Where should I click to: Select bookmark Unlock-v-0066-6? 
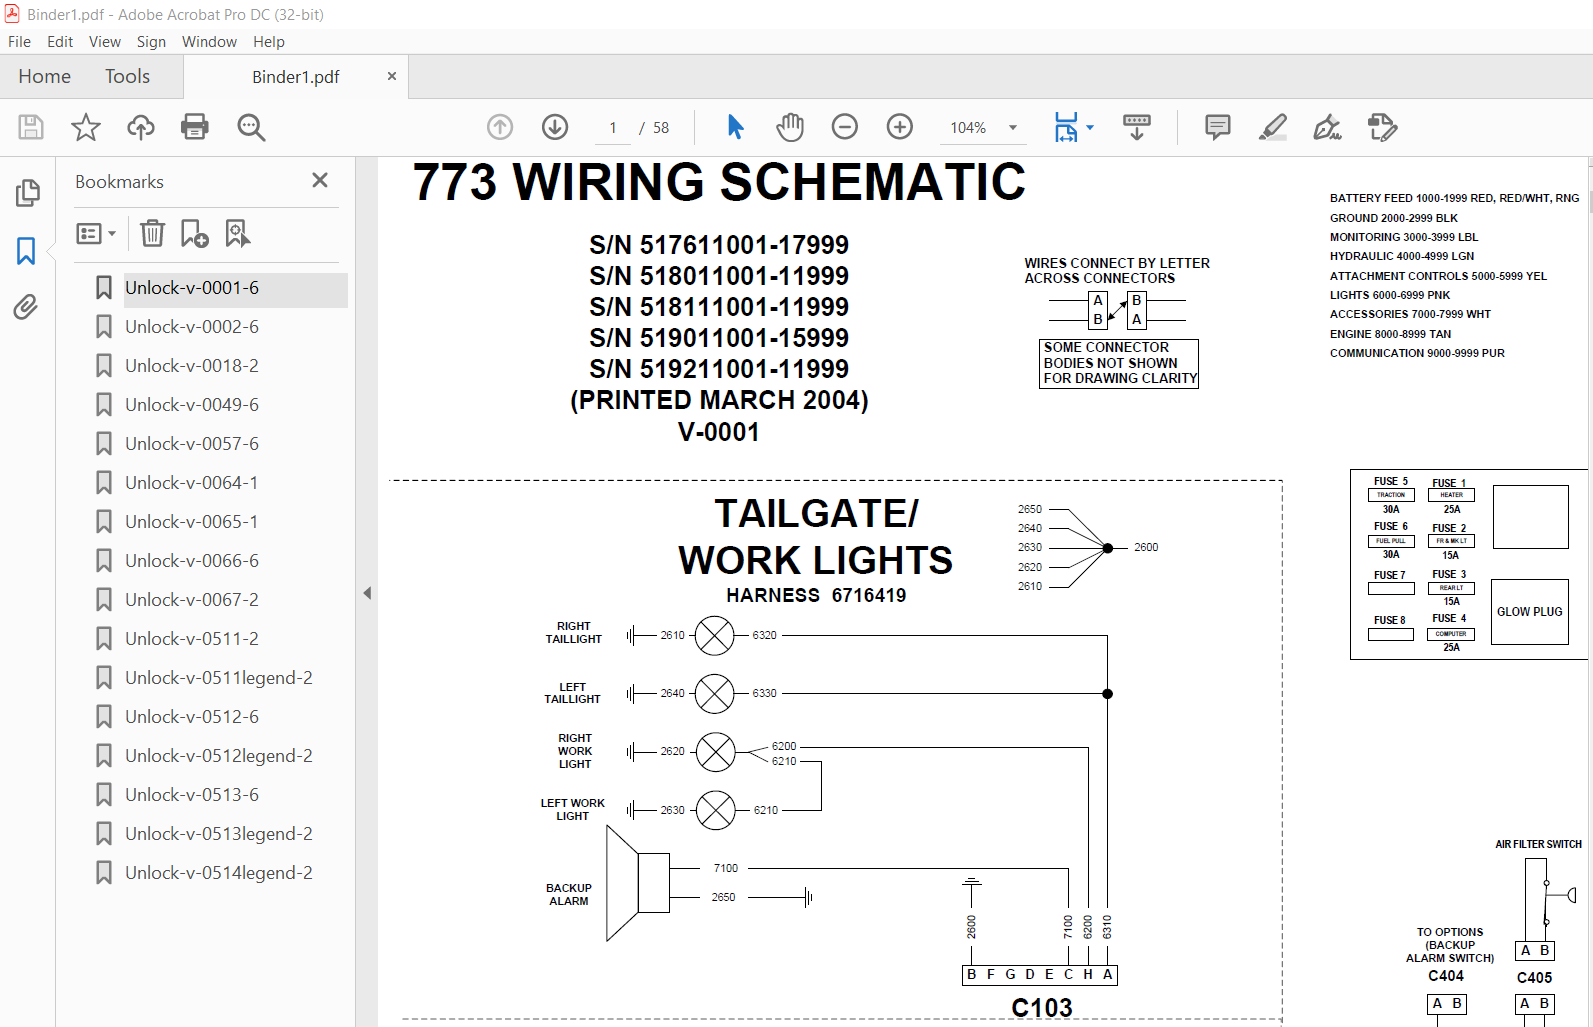(x=192, y=561)
